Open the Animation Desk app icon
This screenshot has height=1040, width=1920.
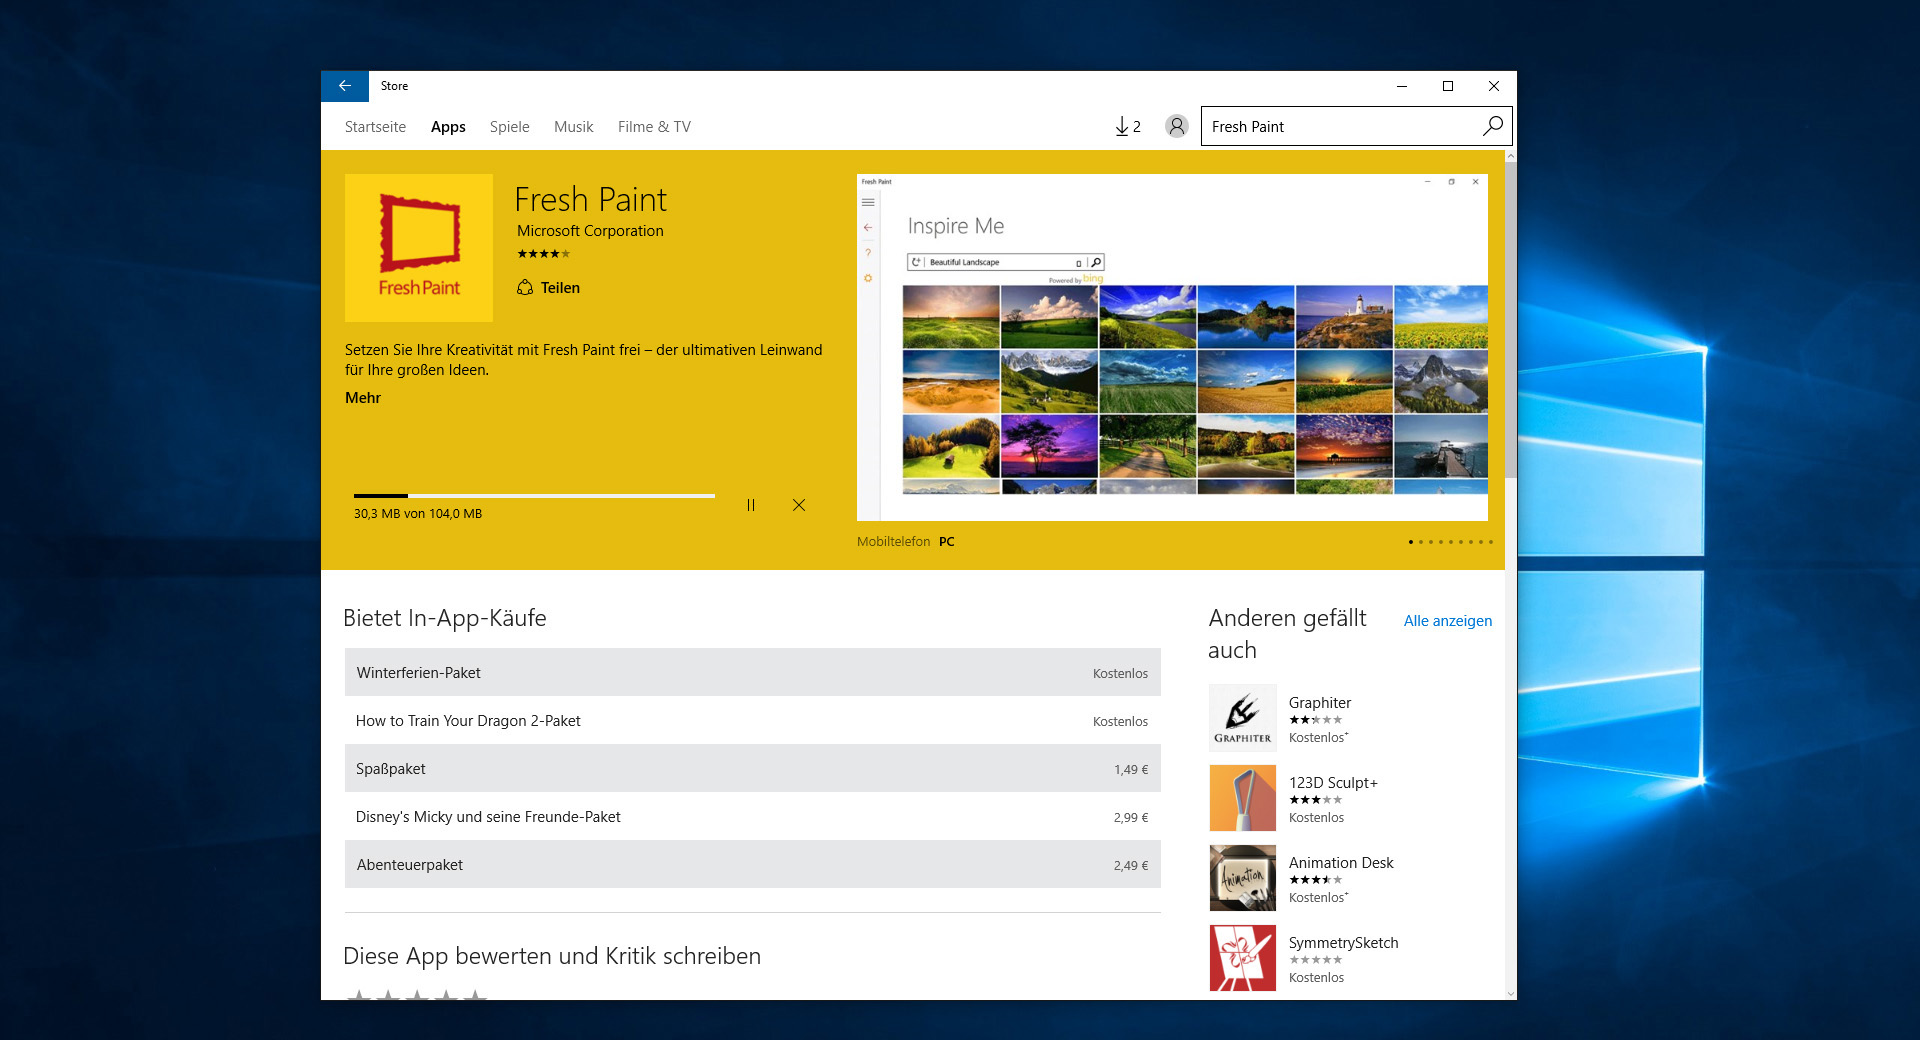coord(1242,878)
